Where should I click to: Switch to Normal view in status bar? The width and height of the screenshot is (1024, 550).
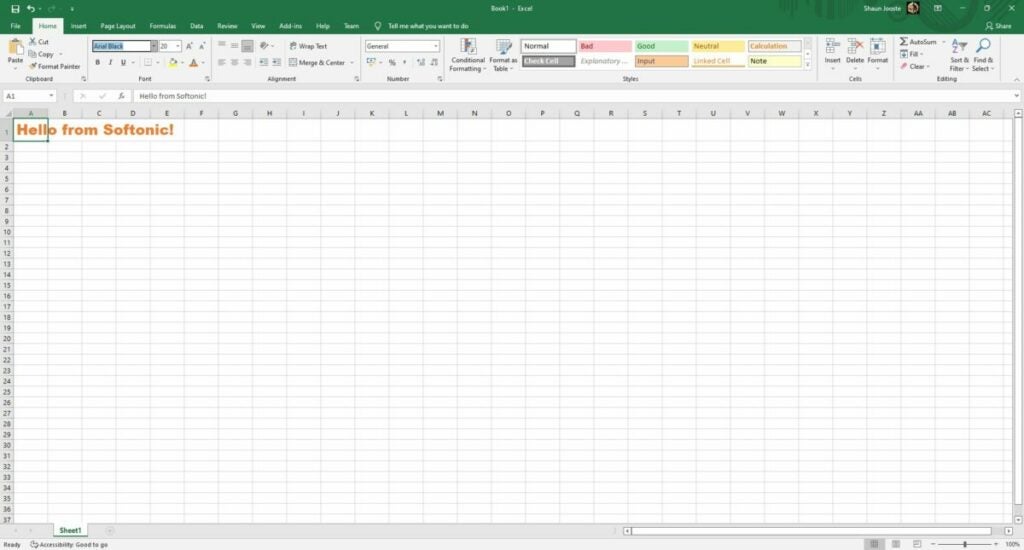874,543
